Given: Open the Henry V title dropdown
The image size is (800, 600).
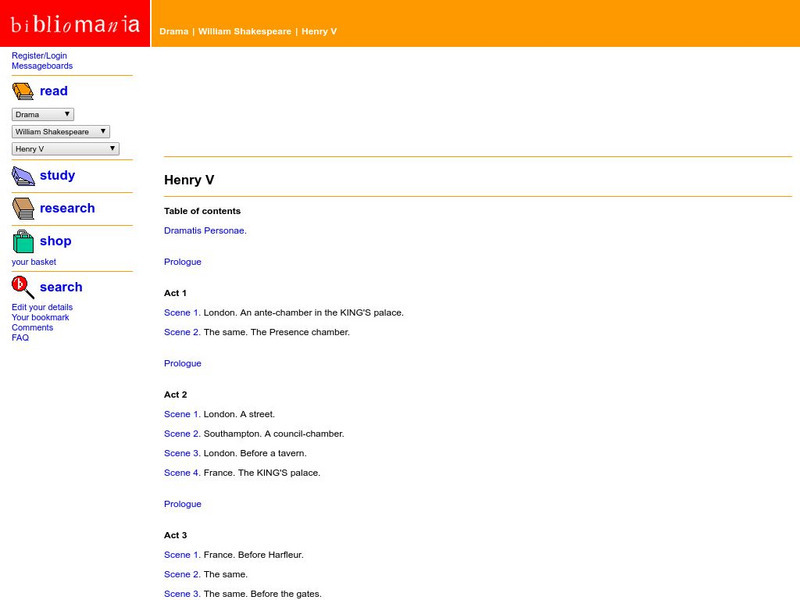Looking at the screenshot, I should click(65, 149).
